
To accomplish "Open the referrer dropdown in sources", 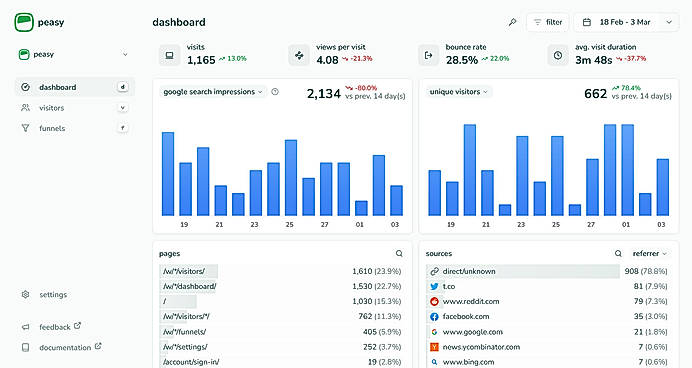I will point(650,253).
